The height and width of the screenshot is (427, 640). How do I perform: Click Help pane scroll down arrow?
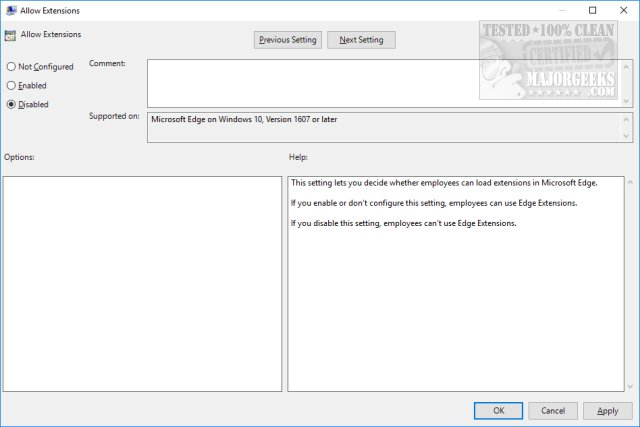coord(630,386)
